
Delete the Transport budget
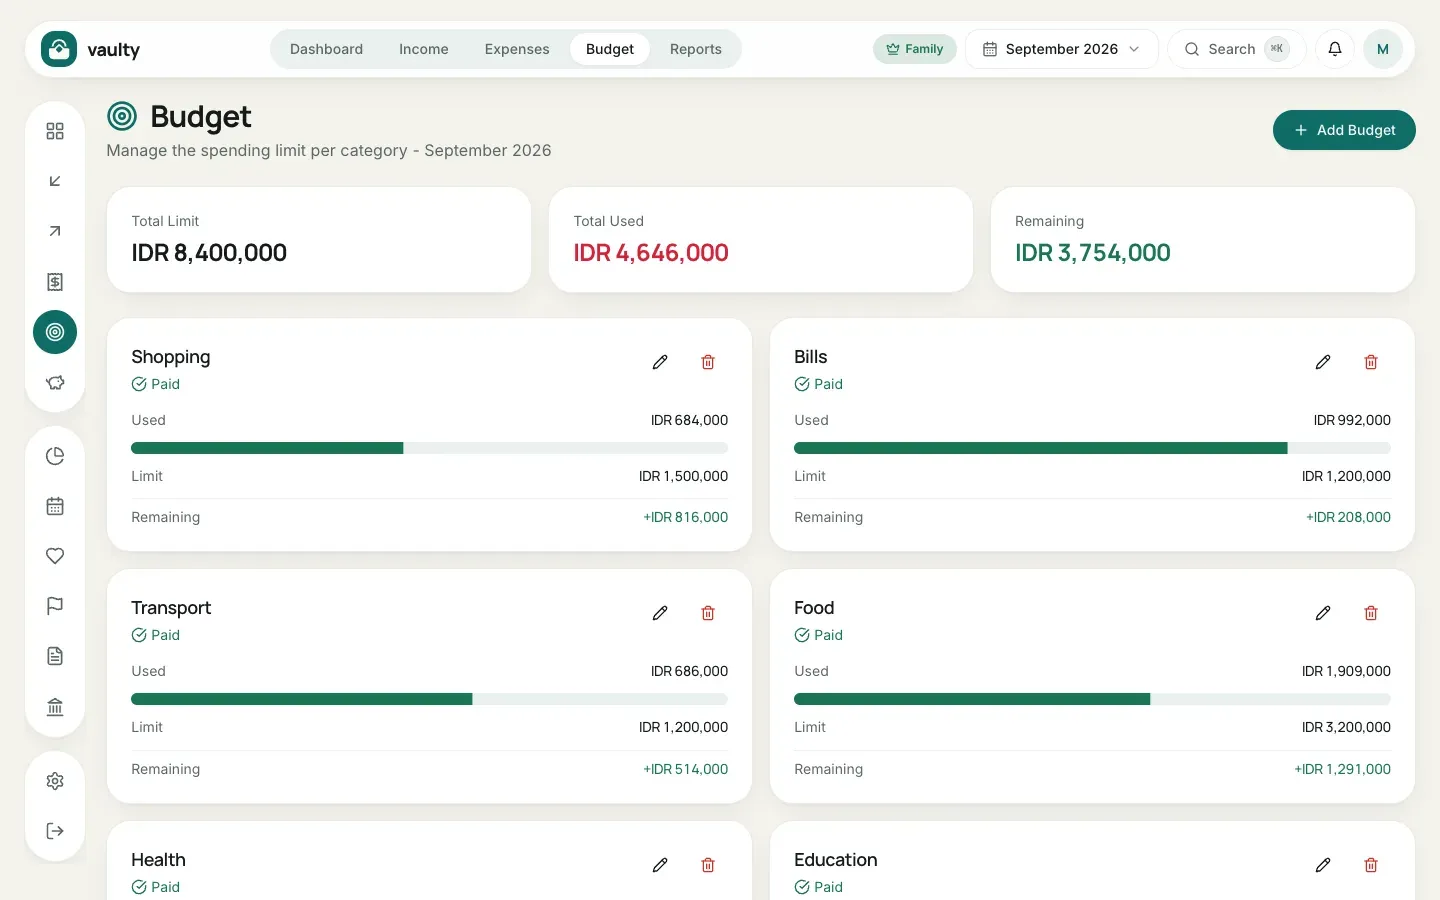[708, 613]
